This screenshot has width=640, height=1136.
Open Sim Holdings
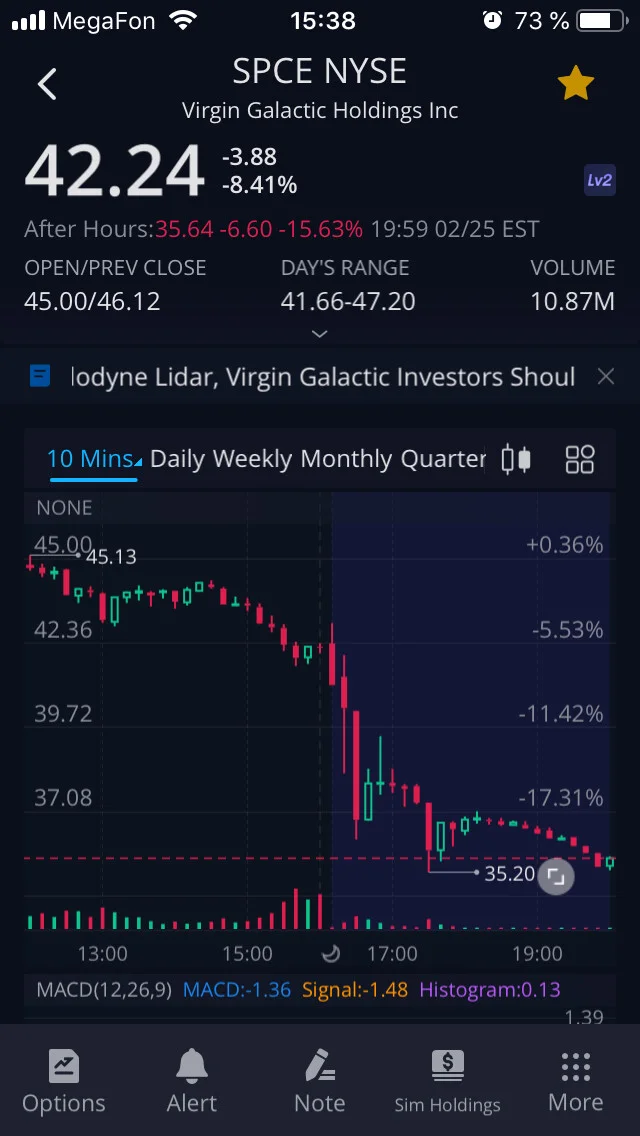point(447,1082)
